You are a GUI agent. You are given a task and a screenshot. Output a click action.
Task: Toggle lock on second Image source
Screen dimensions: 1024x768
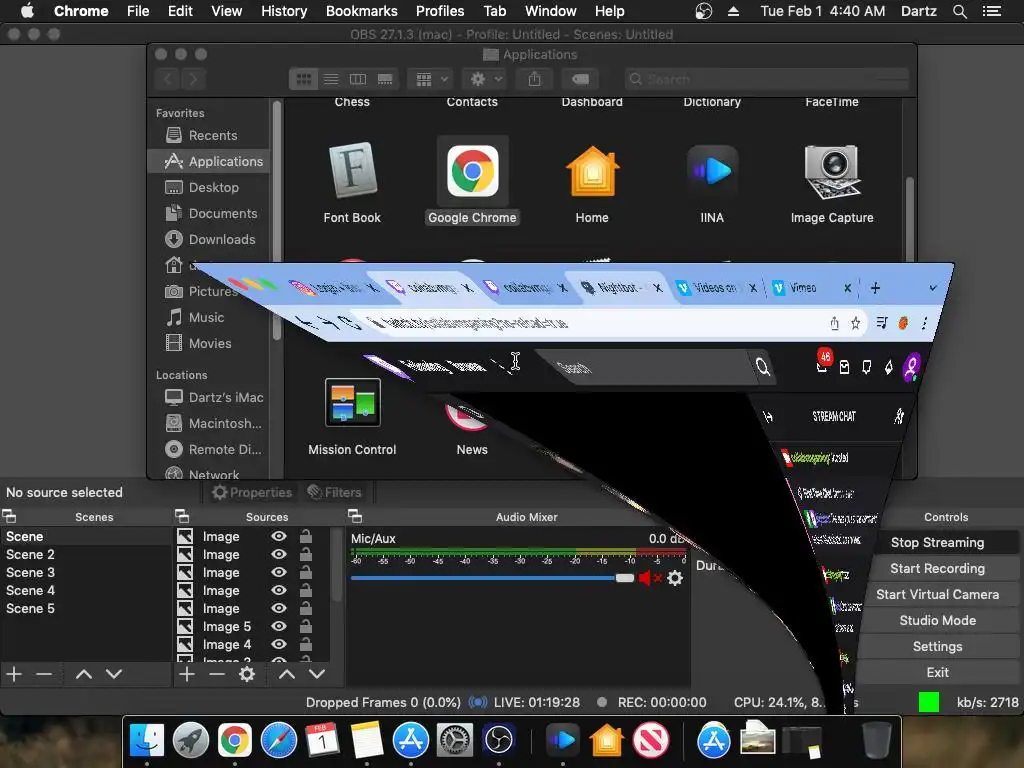(306, 554)
